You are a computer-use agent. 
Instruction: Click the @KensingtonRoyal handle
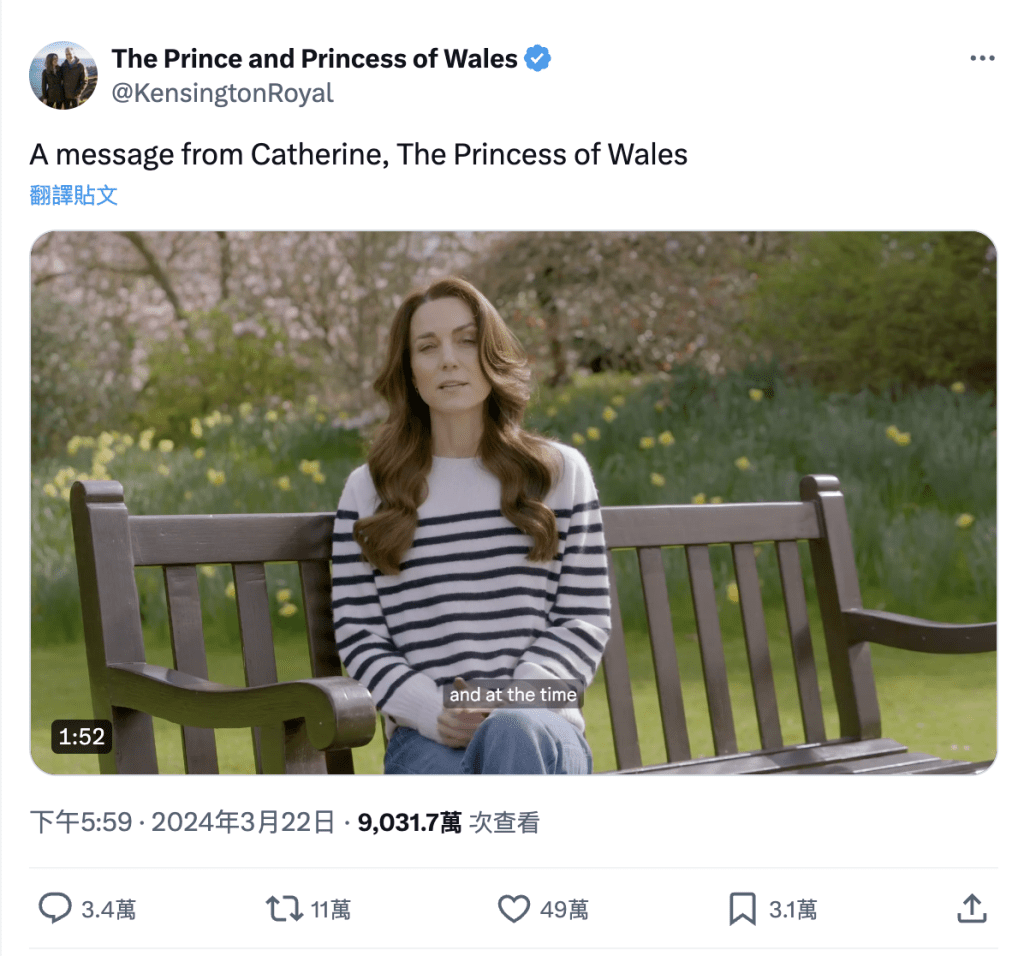222,93
